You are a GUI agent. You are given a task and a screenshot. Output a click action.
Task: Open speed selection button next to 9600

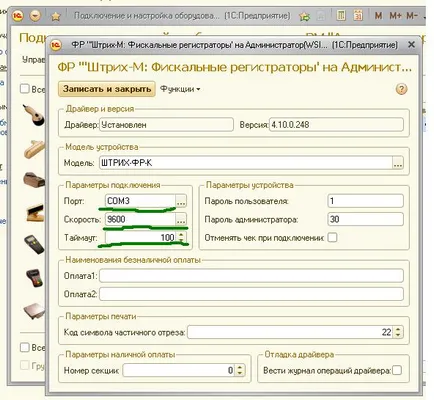point(181,220)
